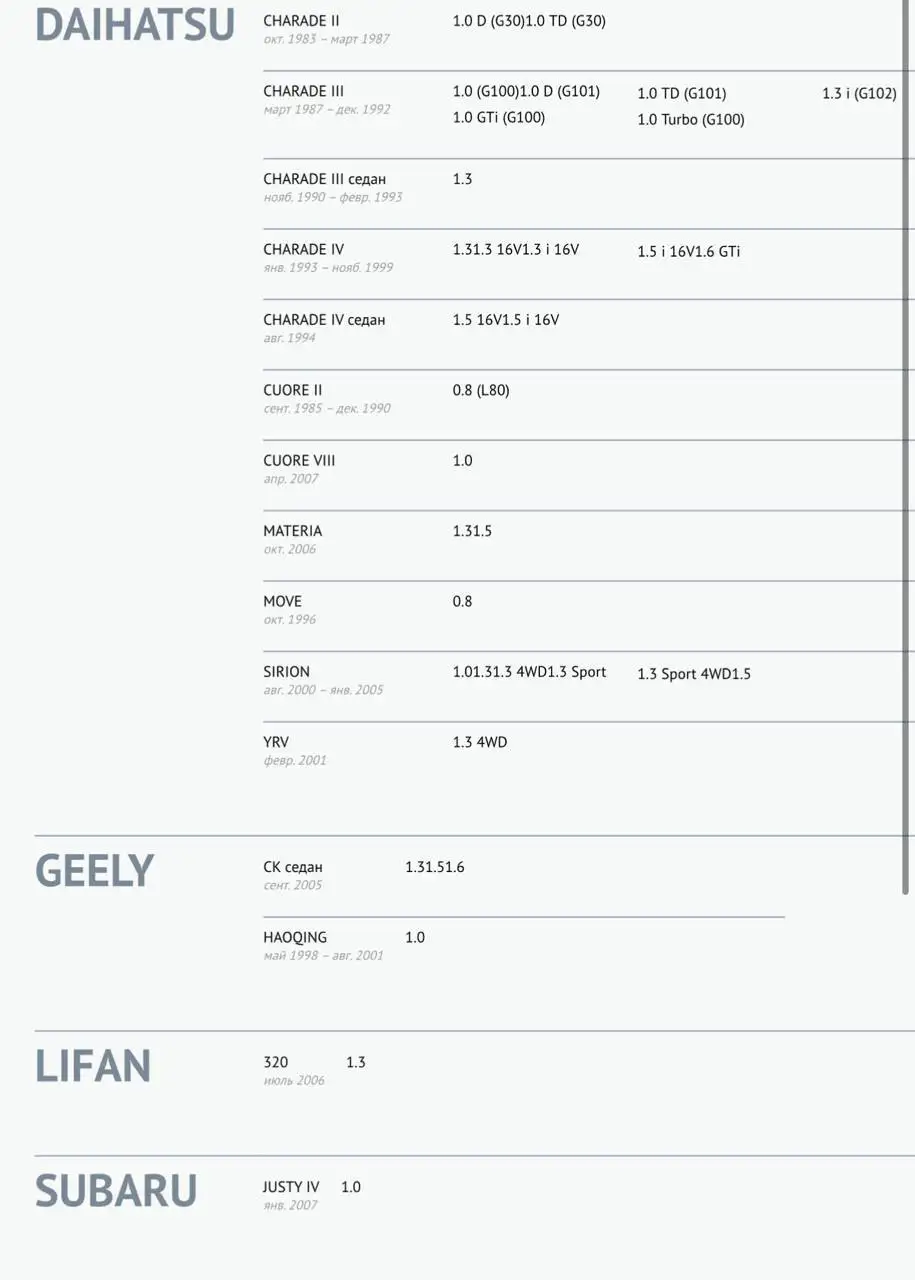Select the 1.0 Turbo (G100) engine variant

pyautogui.click(x=691, y=120)
